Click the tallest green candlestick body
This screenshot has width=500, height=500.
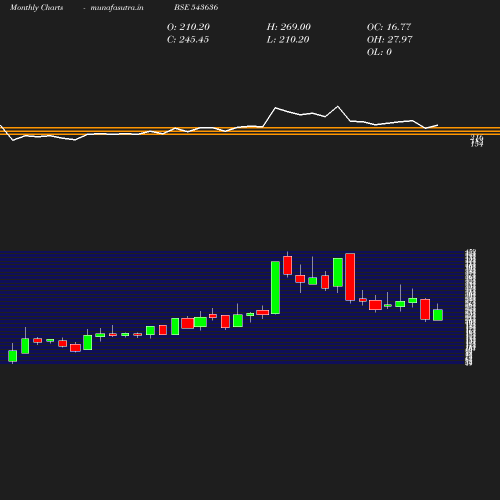click(275, 288)
